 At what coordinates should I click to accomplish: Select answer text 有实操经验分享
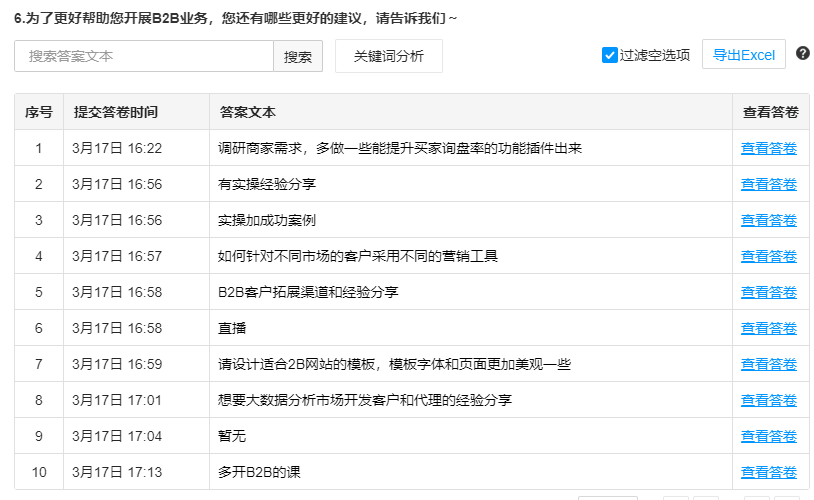[x=267, y=184]
